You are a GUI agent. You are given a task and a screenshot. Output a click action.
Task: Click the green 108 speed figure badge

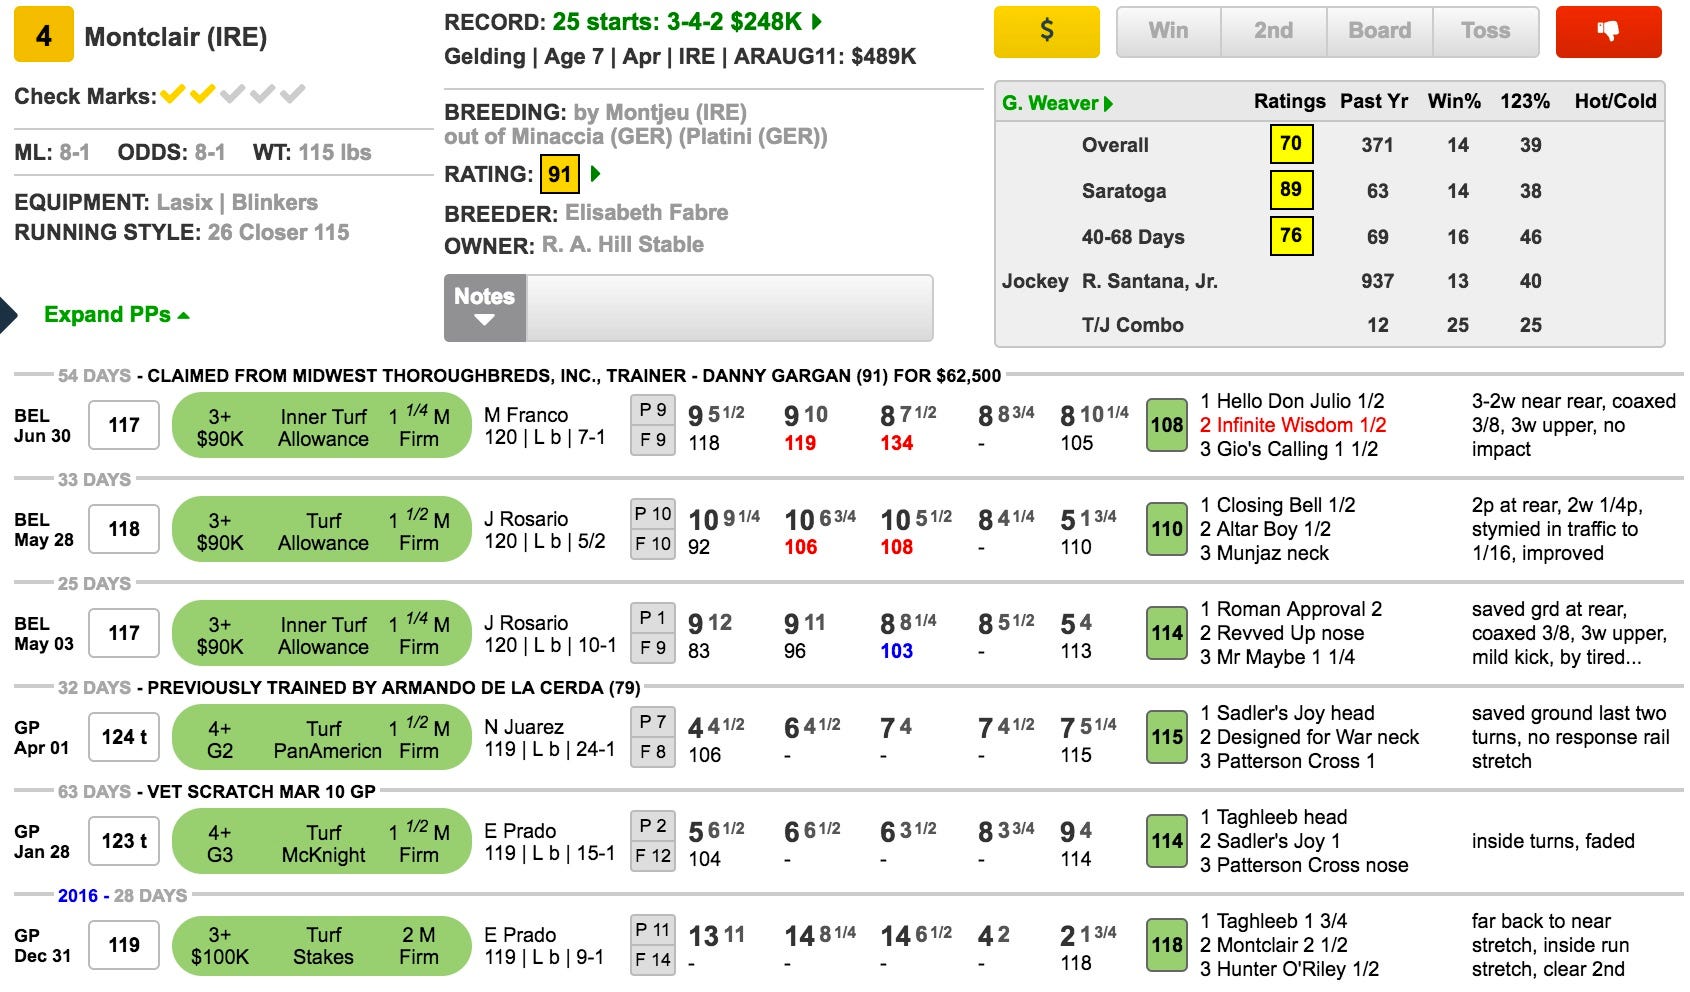tap(1166, 425)
